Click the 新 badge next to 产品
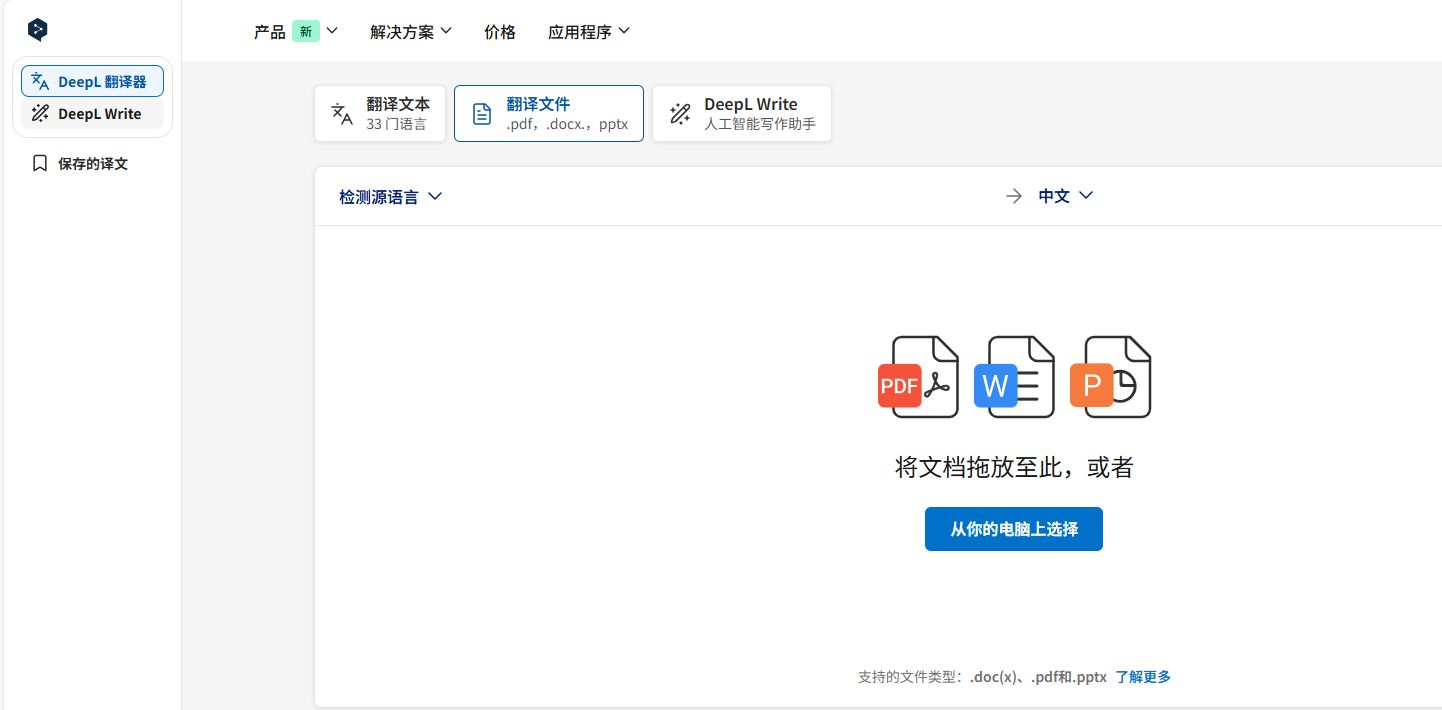Viewport: 1442px width, 710px height. [x=306, y=32]
